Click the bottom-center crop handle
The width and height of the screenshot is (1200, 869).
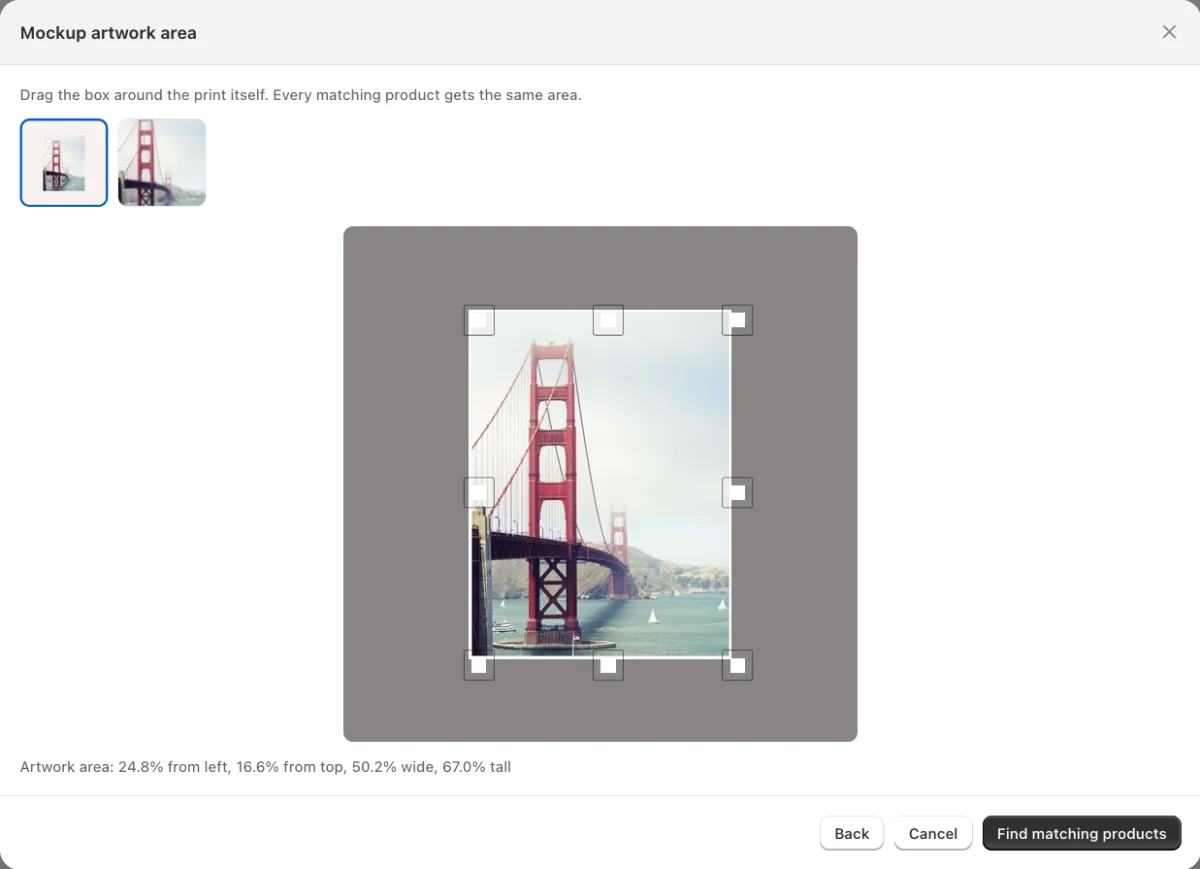pyautogui.click(x=608, y=665)
